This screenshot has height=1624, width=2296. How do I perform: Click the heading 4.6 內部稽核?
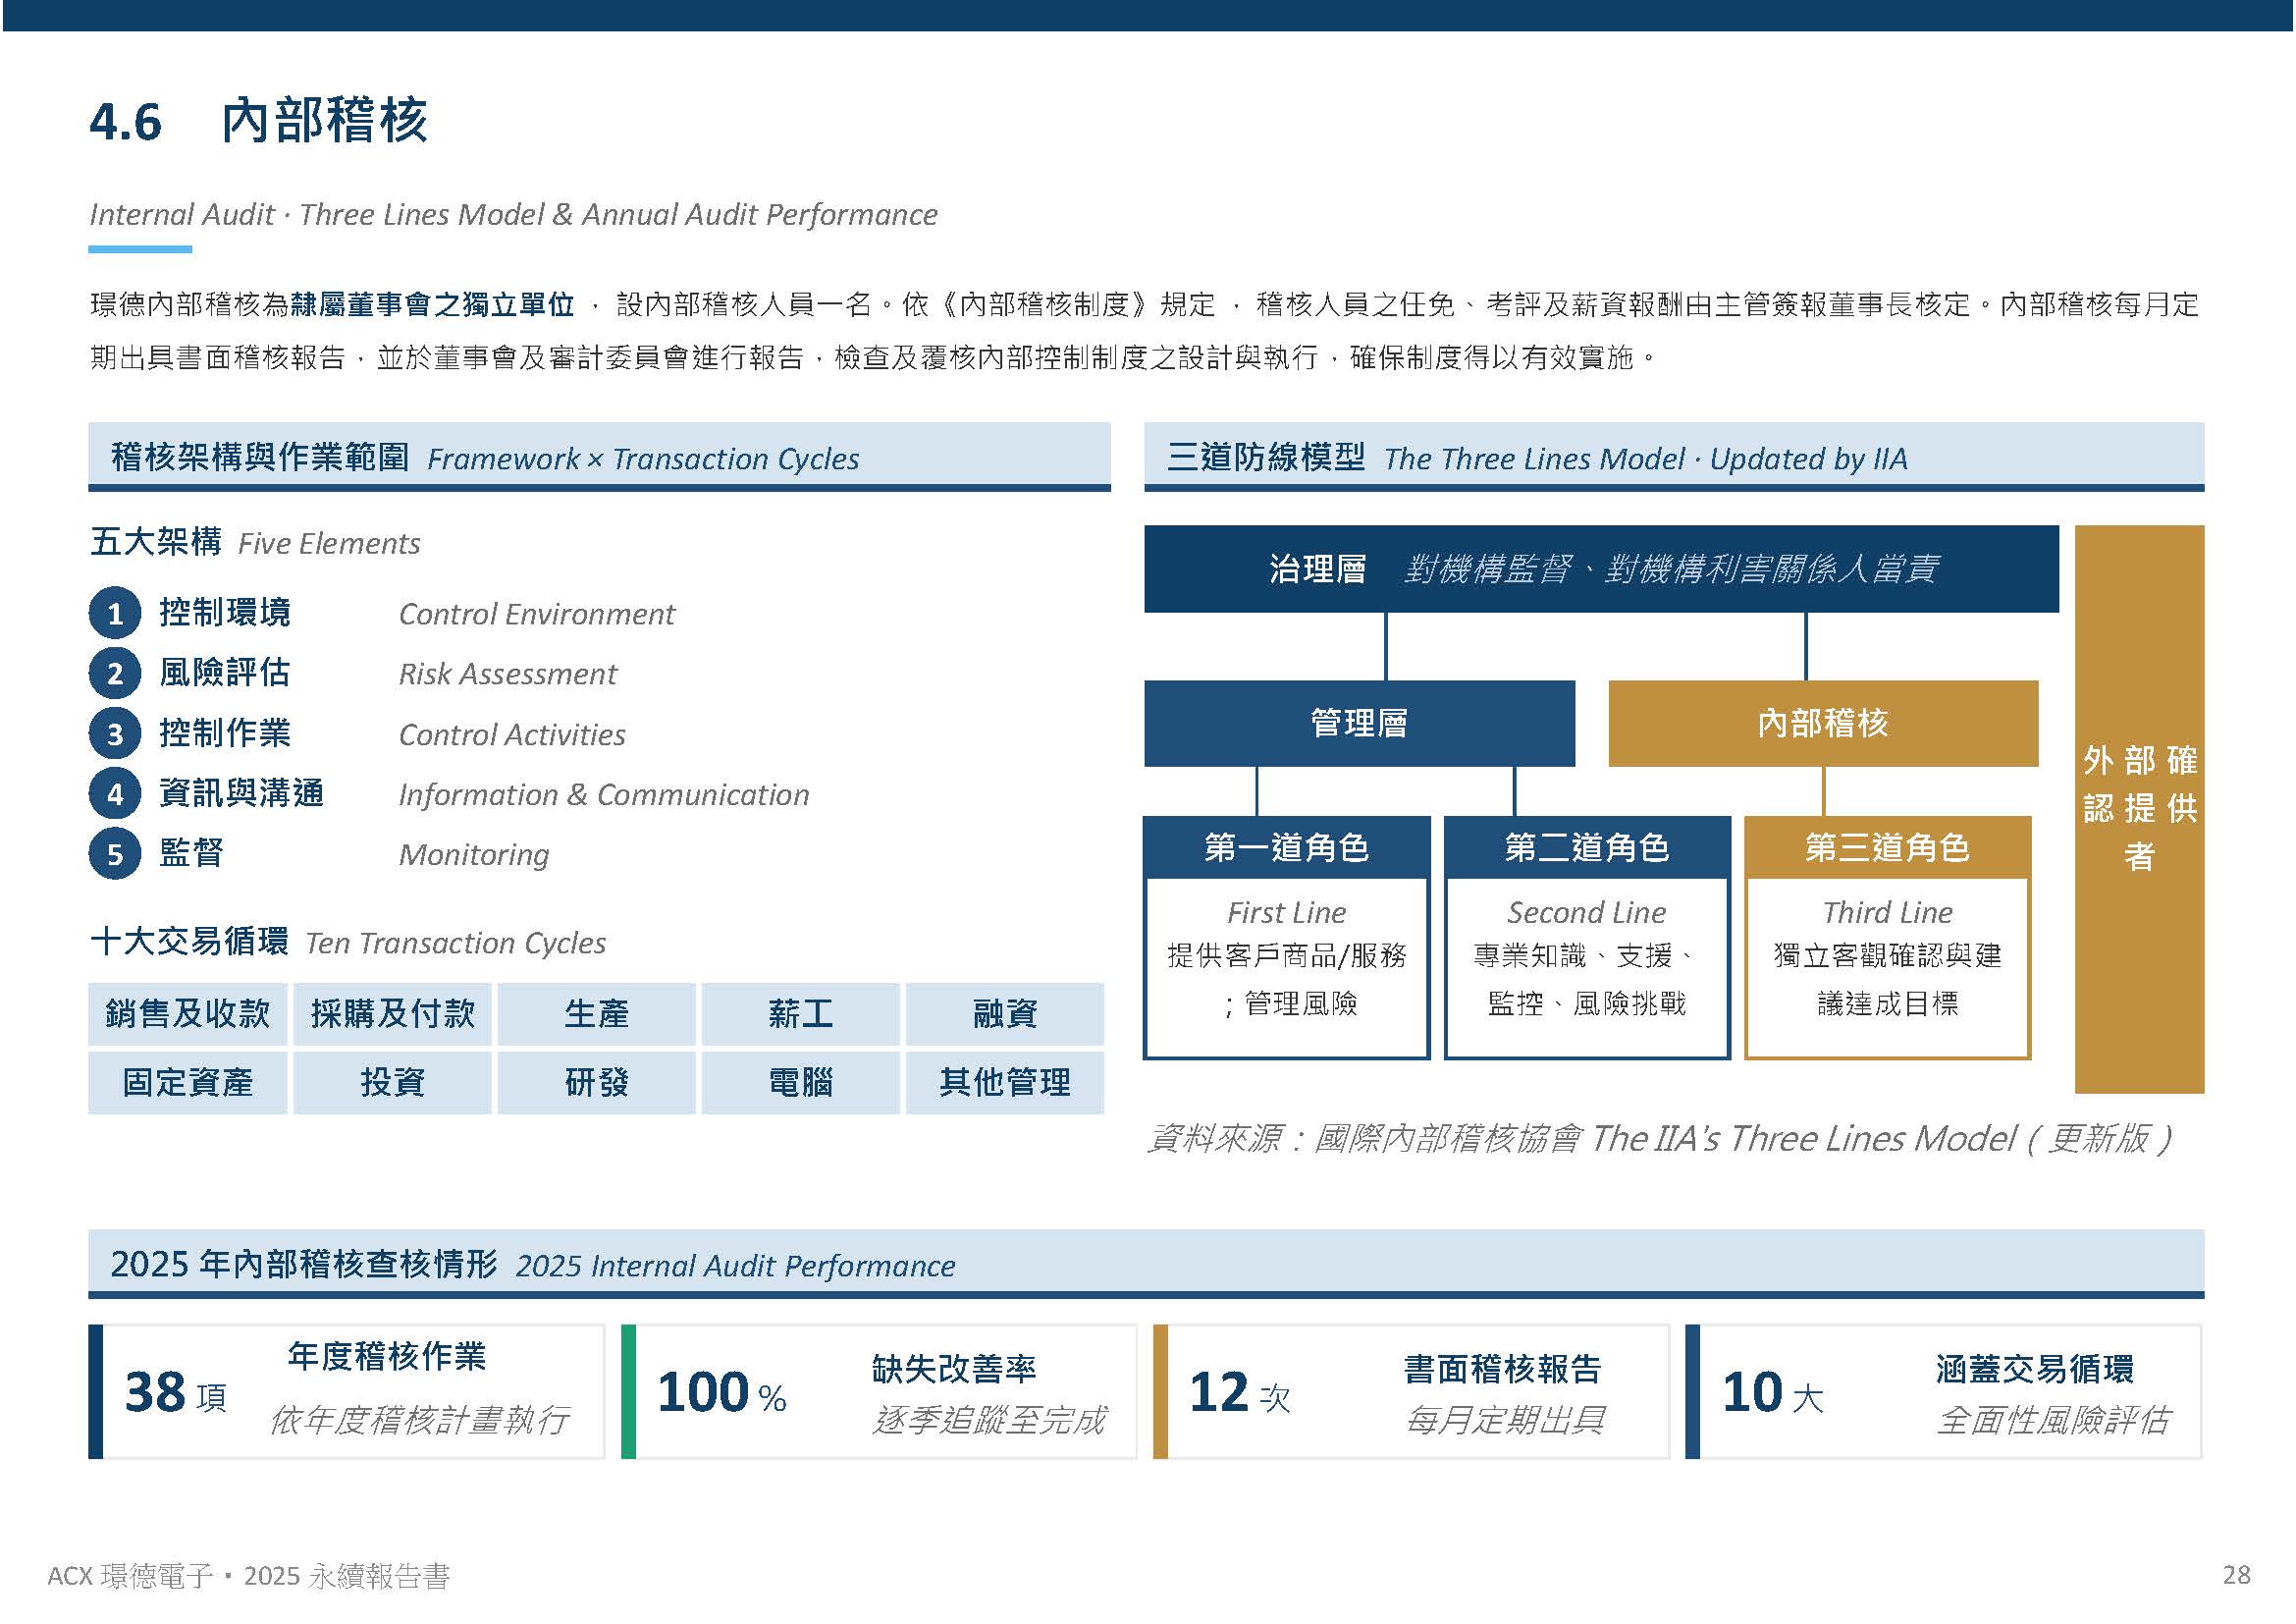[x=259, y=121]
